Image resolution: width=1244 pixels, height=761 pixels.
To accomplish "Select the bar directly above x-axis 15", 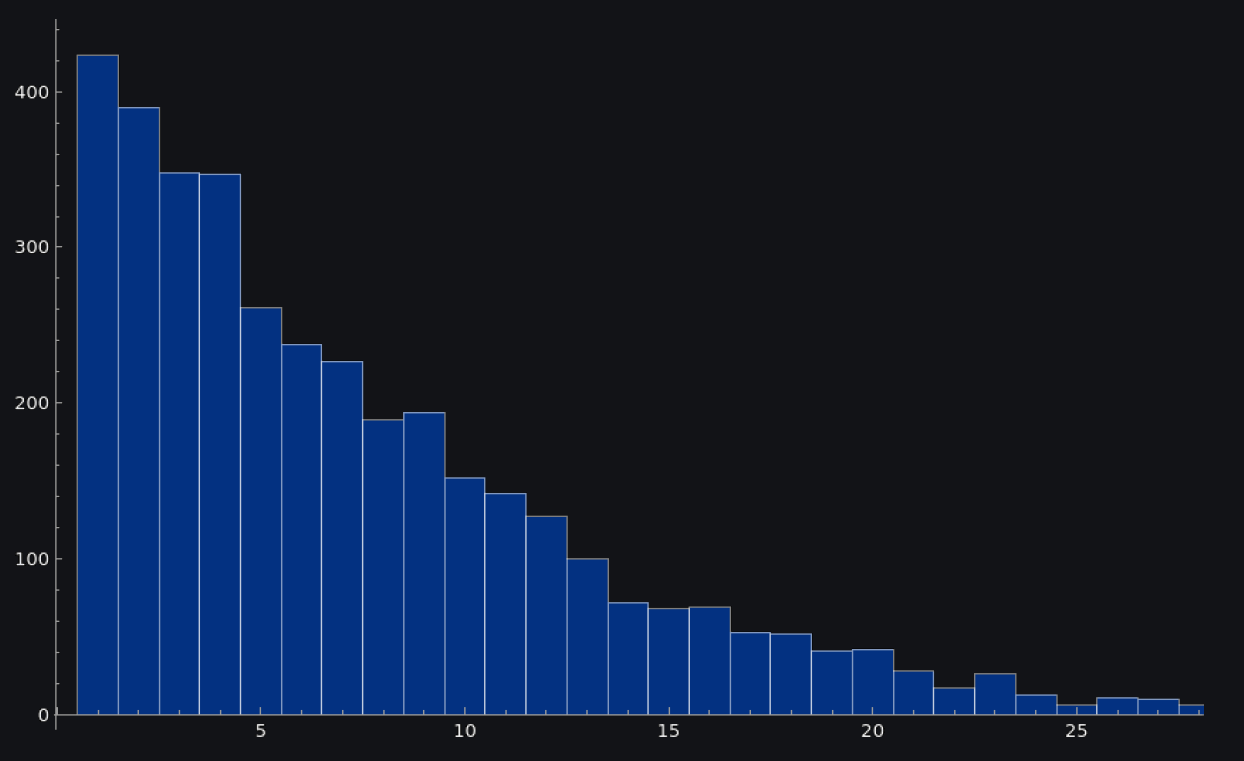I will [x=669, y=661].
